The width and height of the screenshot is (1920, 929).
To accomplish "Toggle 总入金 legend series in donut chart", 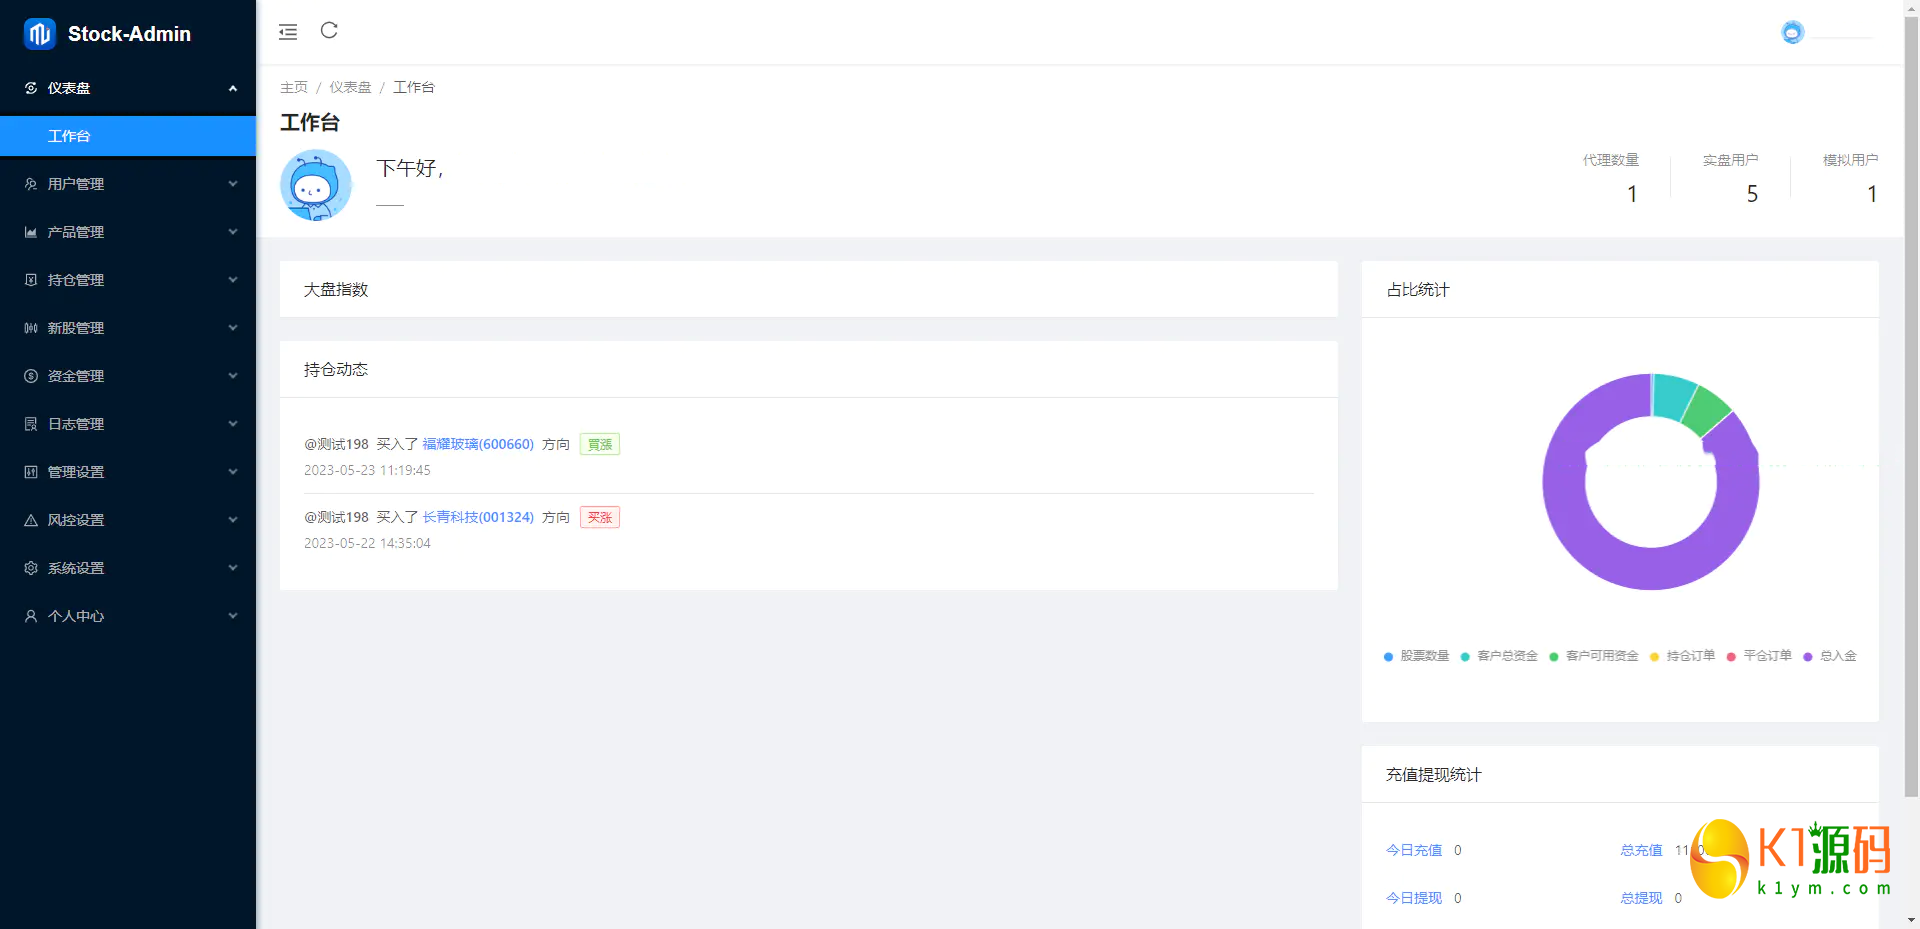I will tap(1830, 656).
